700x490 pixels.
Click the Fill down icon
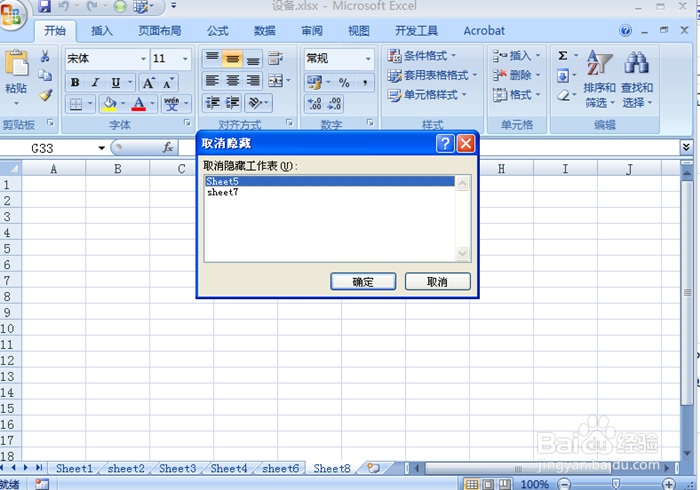pyautogui.click(x=563, y=75)
